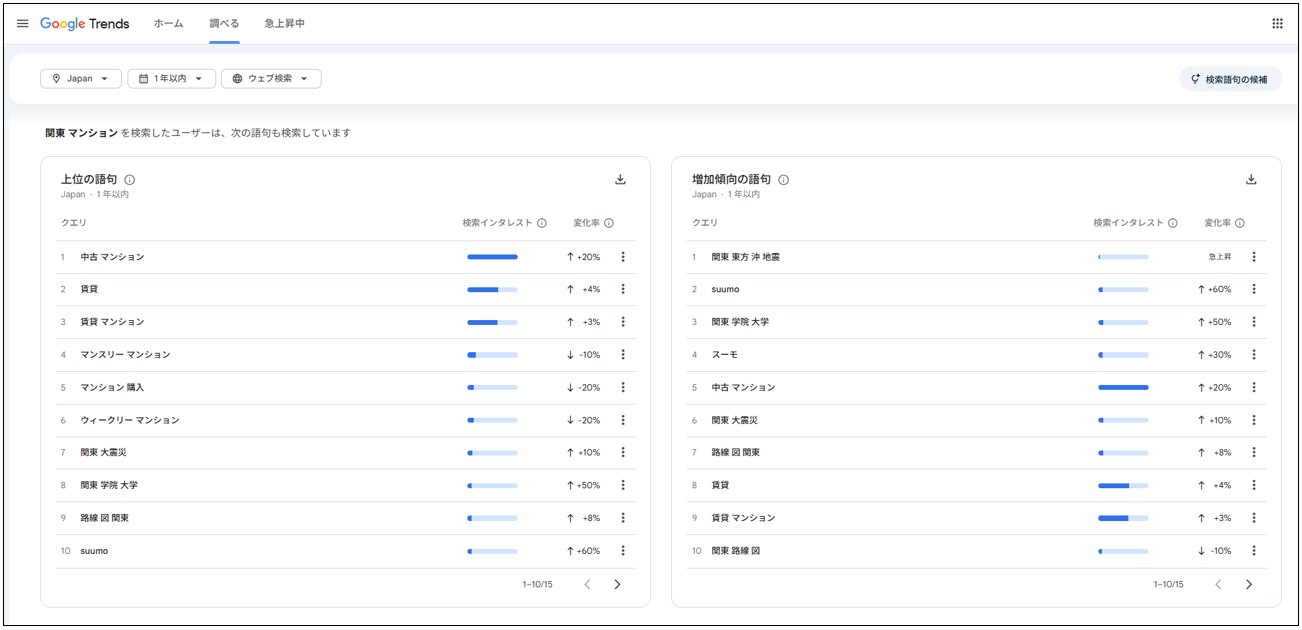
Task: Download the 上位の語句 data
Action: [x=620, y=179]
